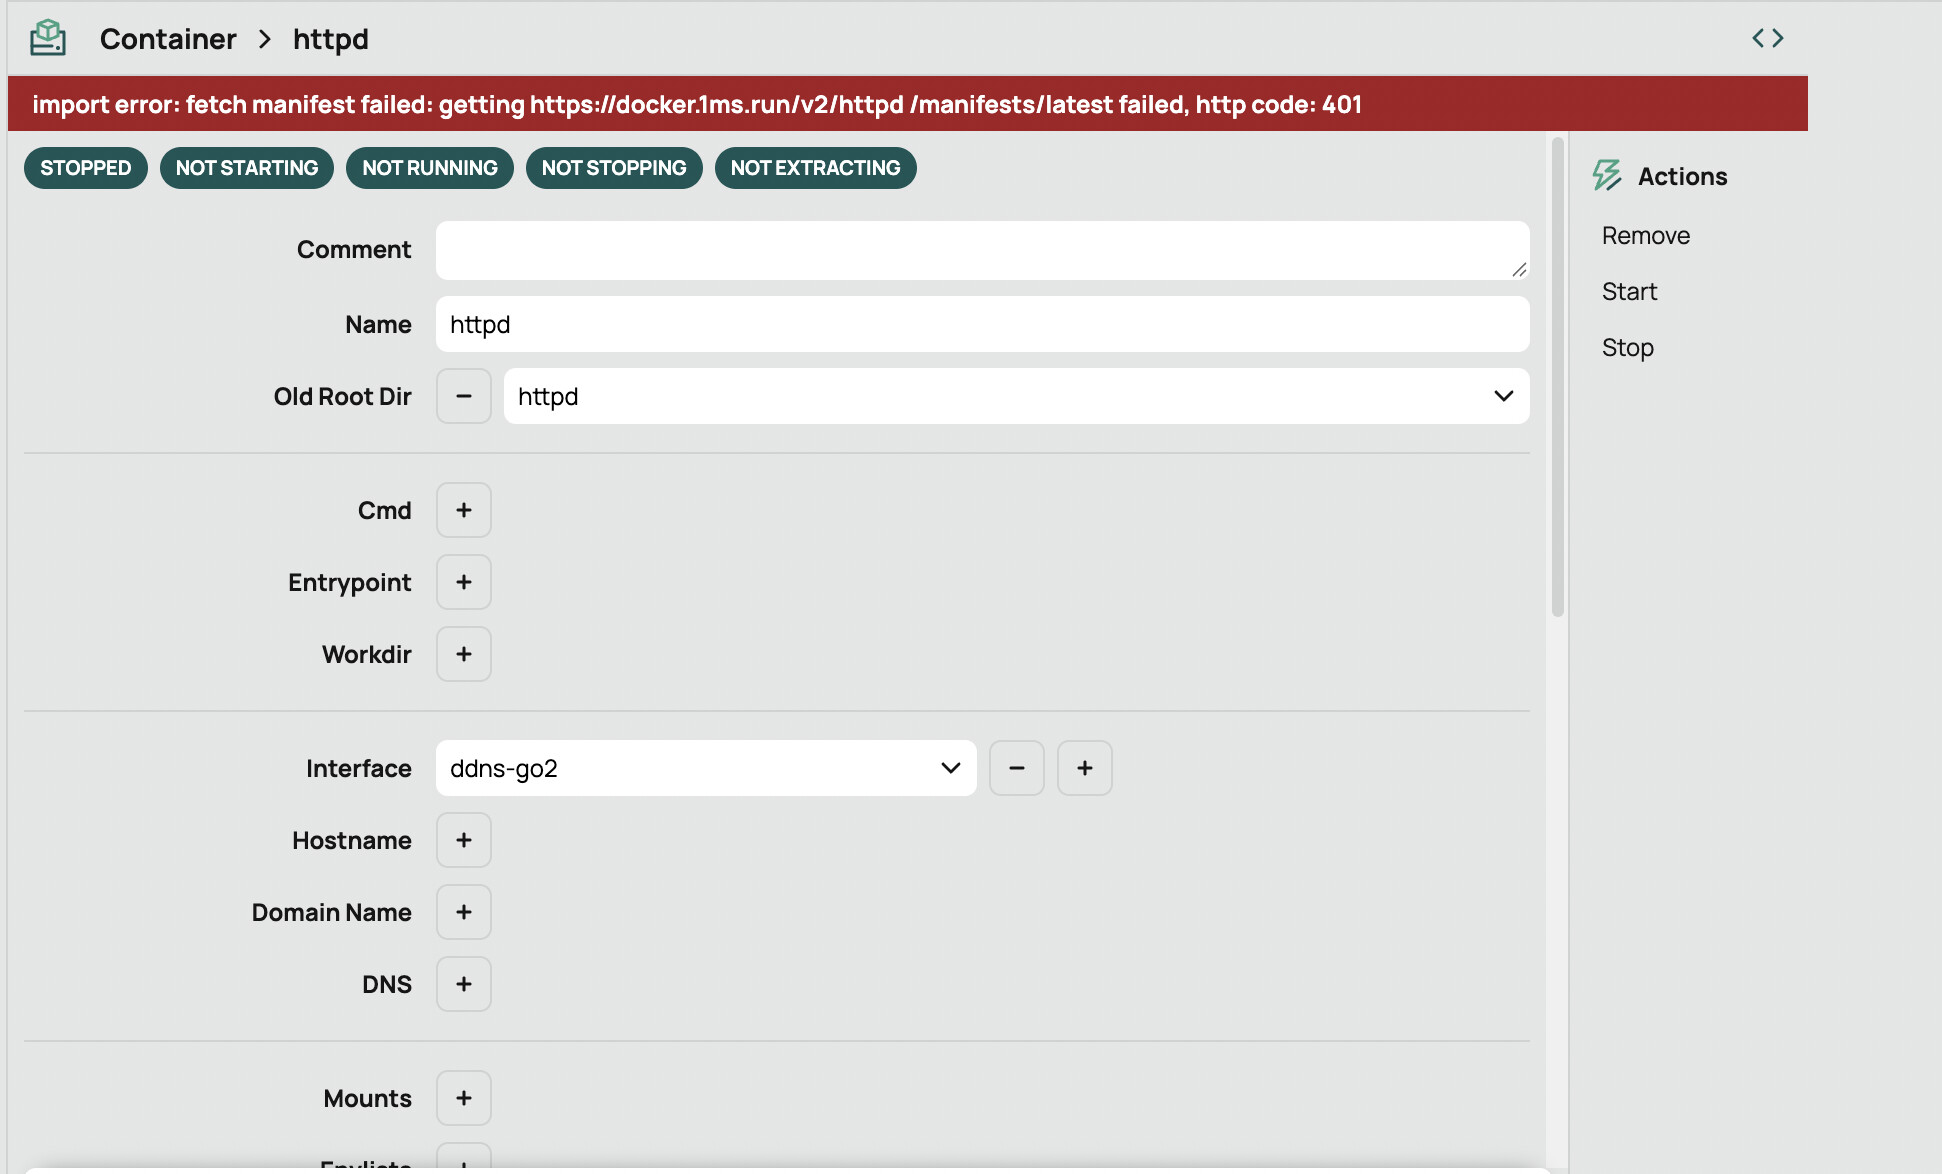
Task: Add a Workdir with plus button
Action: pos(464,654)
